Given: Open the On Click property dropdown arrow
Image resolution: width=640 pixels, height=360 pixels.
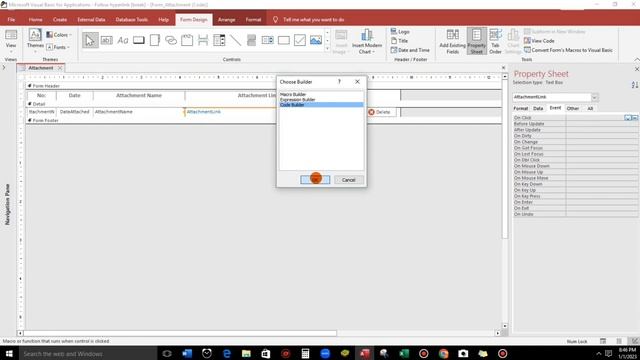Looking at the screenshot, I should tap(627, 118).
